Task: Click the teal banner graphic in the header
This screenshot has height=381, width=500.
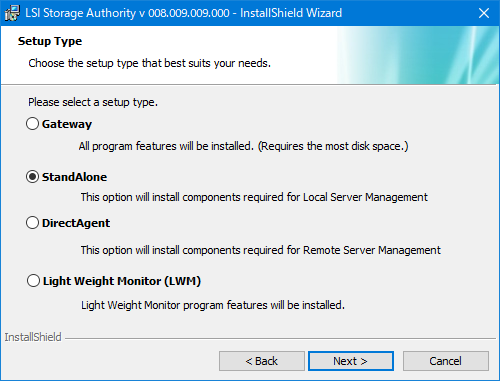Action: click(418, 55)
